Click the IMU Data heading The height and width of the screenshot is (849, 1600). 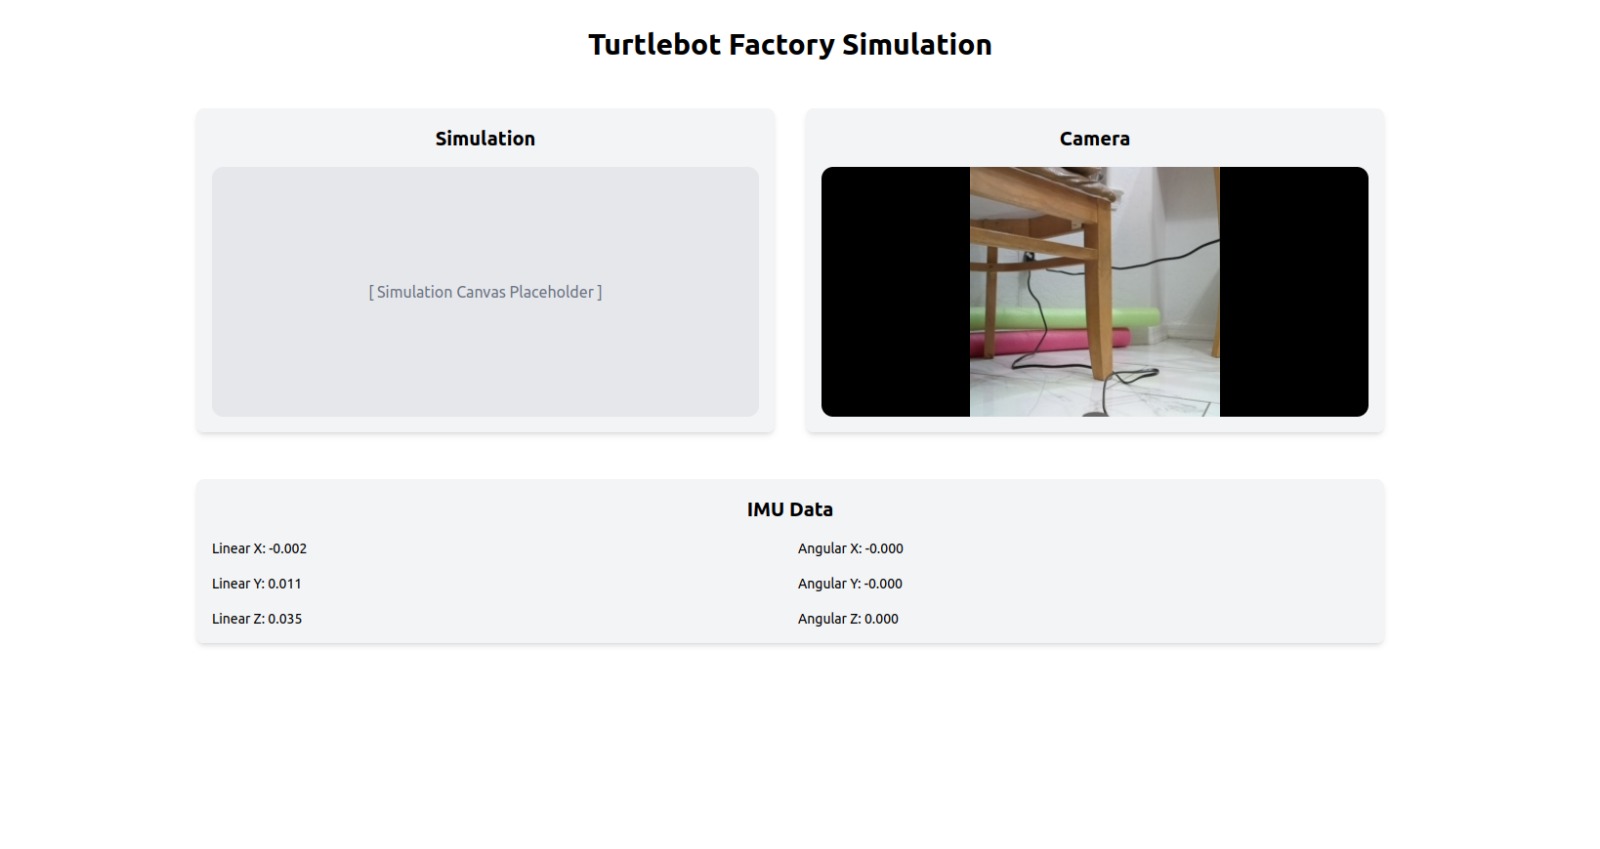(789, 509)
